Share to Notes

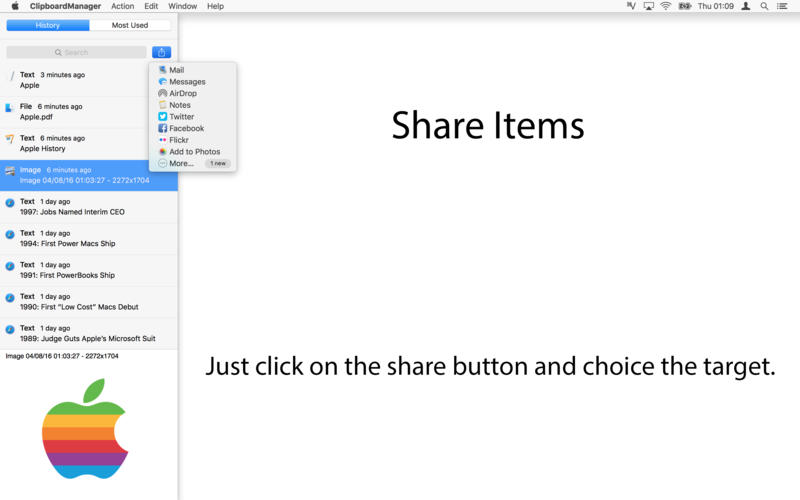coord(192,105)
